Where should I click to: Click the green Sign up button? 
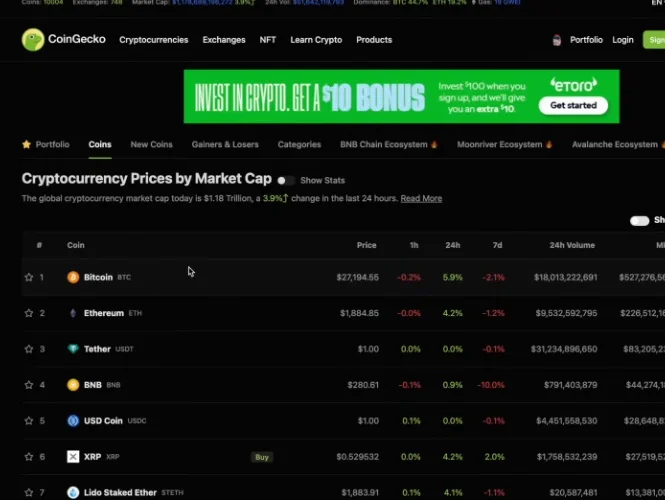pos(654,40)
